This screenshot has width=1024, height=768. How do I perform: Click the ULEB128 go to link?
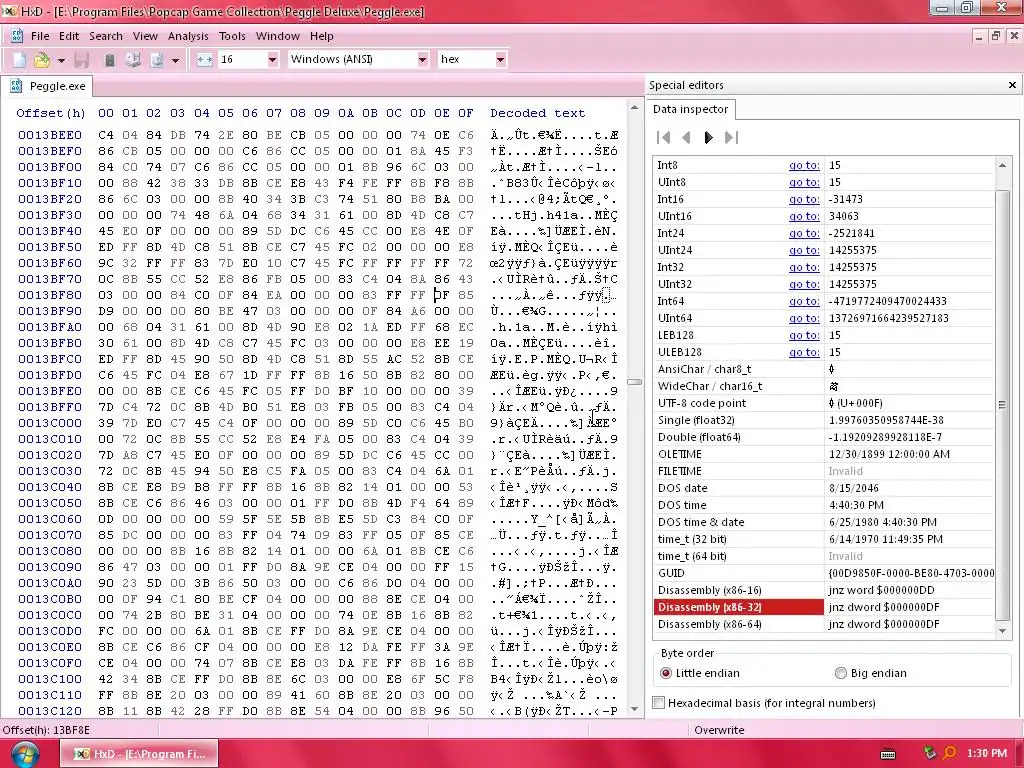tap(804, 352)
